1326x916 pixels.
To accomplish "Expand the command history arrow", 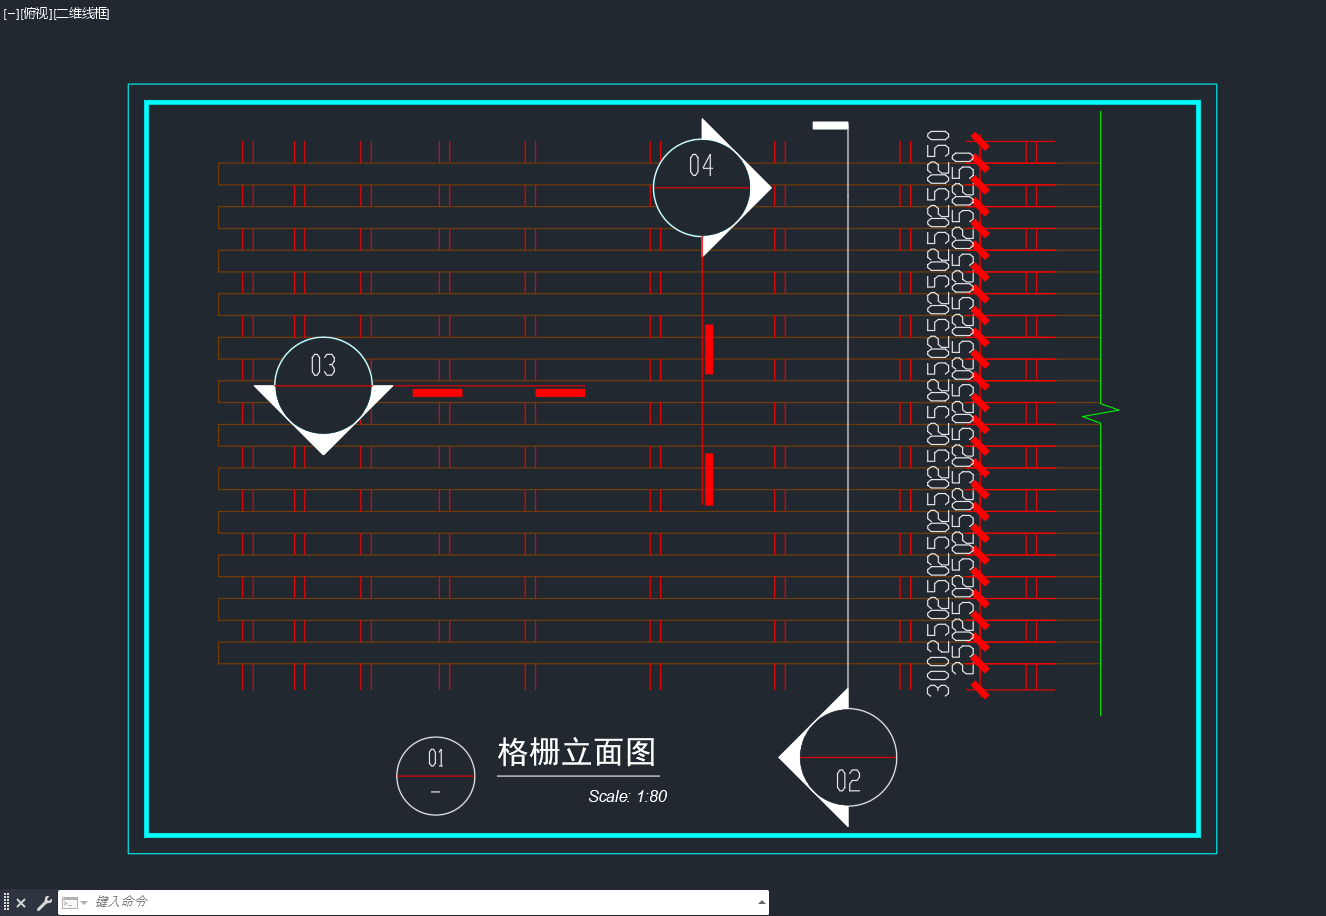I will 762,903.
